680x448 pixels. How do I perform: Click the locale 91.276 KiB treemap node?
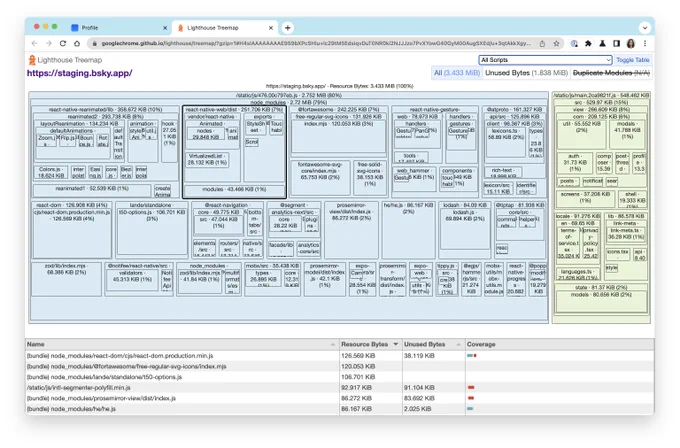click(578, 216)
